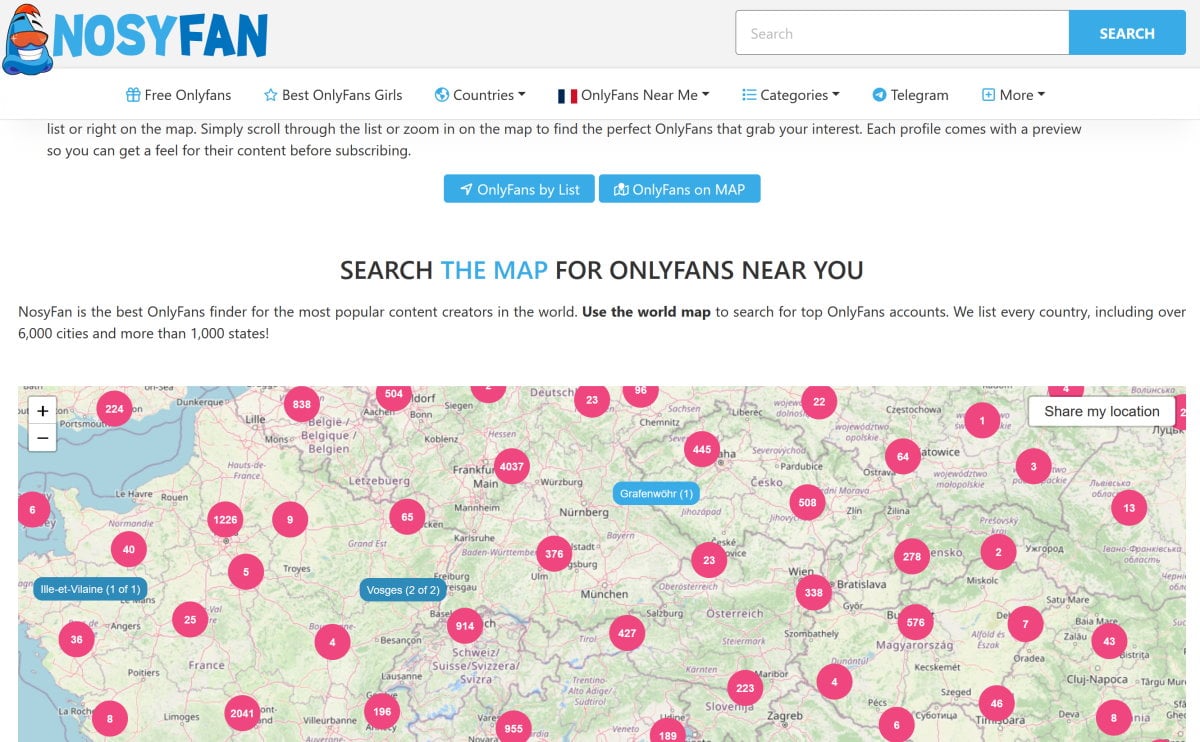
Task: Select the 43 cluster marker
Action: pos(1109,640)
